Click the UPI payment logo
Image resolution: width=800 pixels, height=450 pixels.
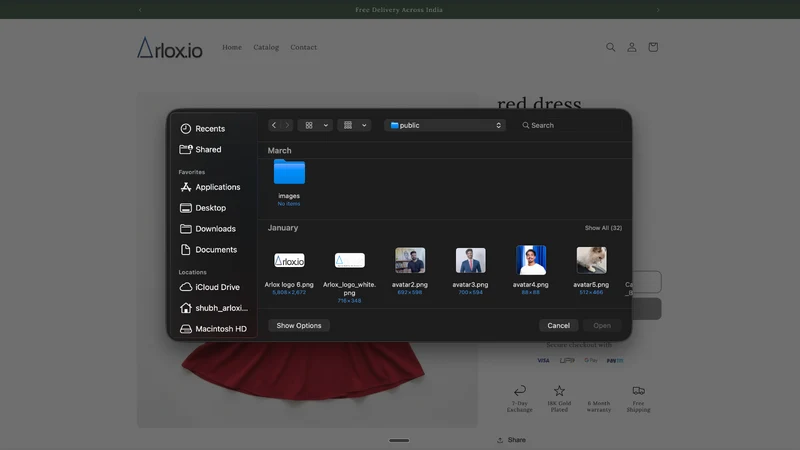tap(567, 360)
